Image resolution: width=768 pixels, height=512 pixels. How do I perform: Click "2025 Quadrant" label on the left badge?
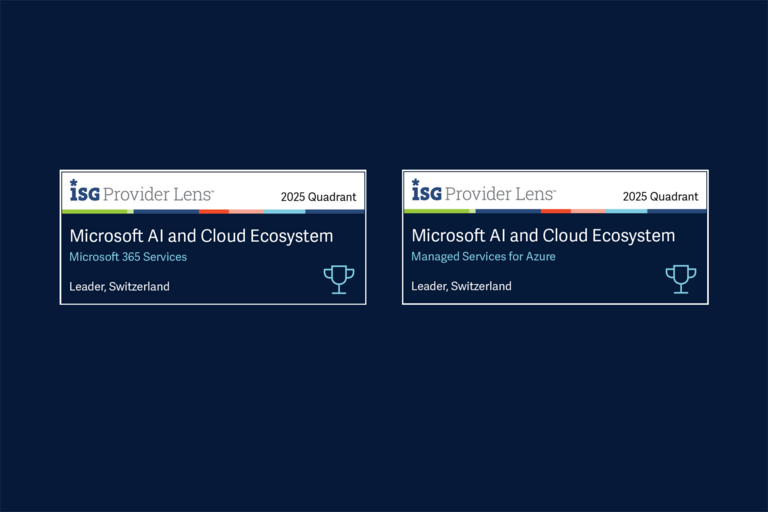point(318,197)
